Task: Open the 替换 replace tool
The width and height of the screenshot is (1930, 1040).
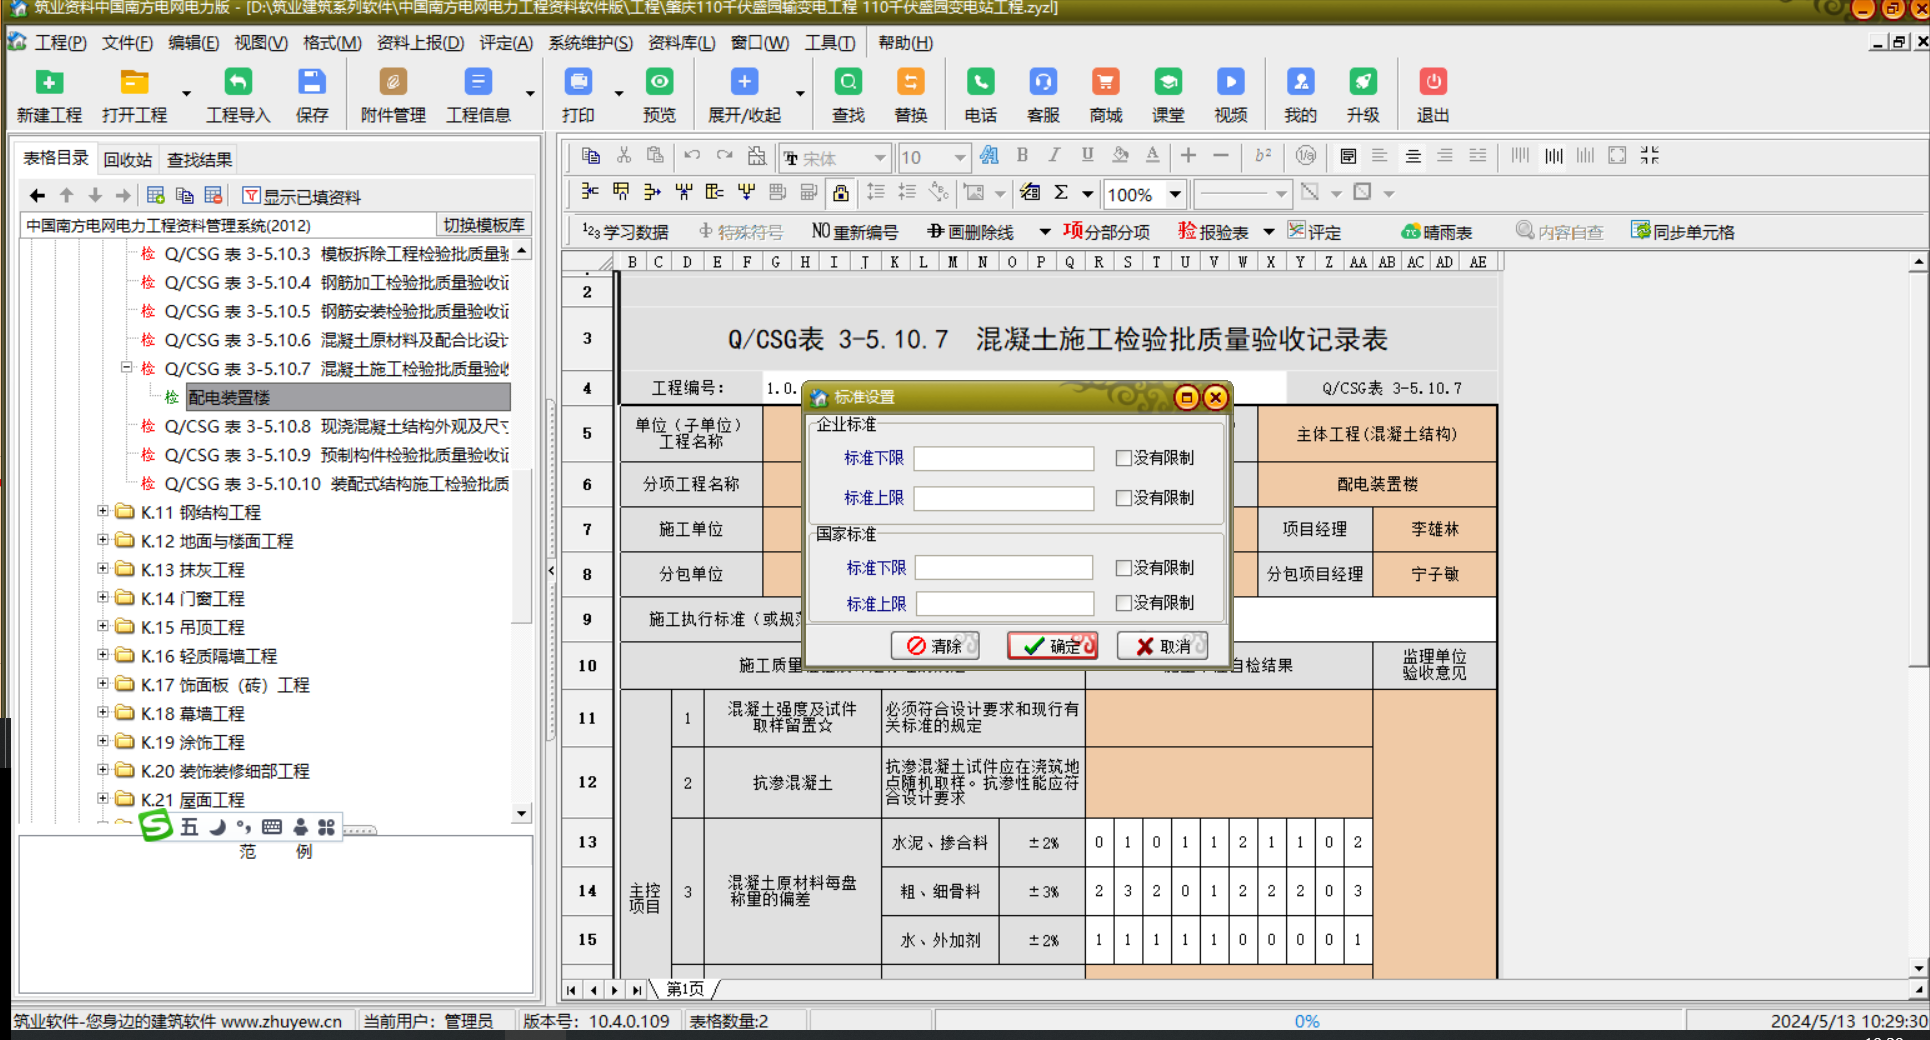Action: [x=910, y=83]
